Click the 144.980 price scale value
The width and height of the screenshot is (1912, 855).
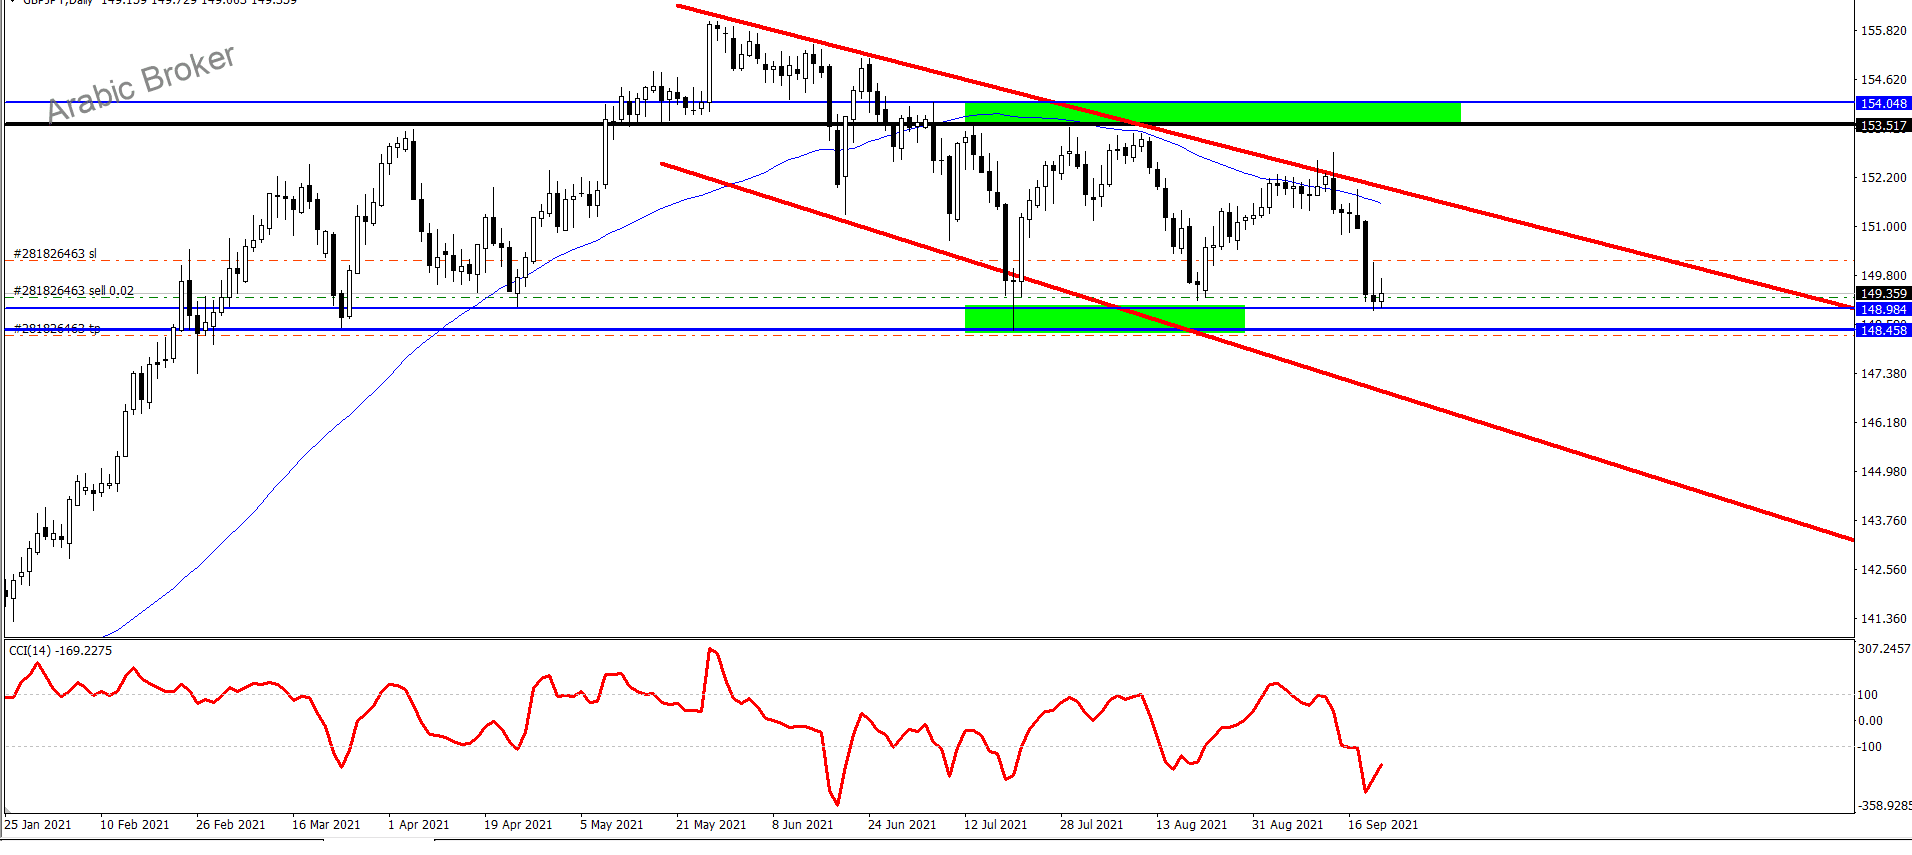click(x=1883, y=472)
